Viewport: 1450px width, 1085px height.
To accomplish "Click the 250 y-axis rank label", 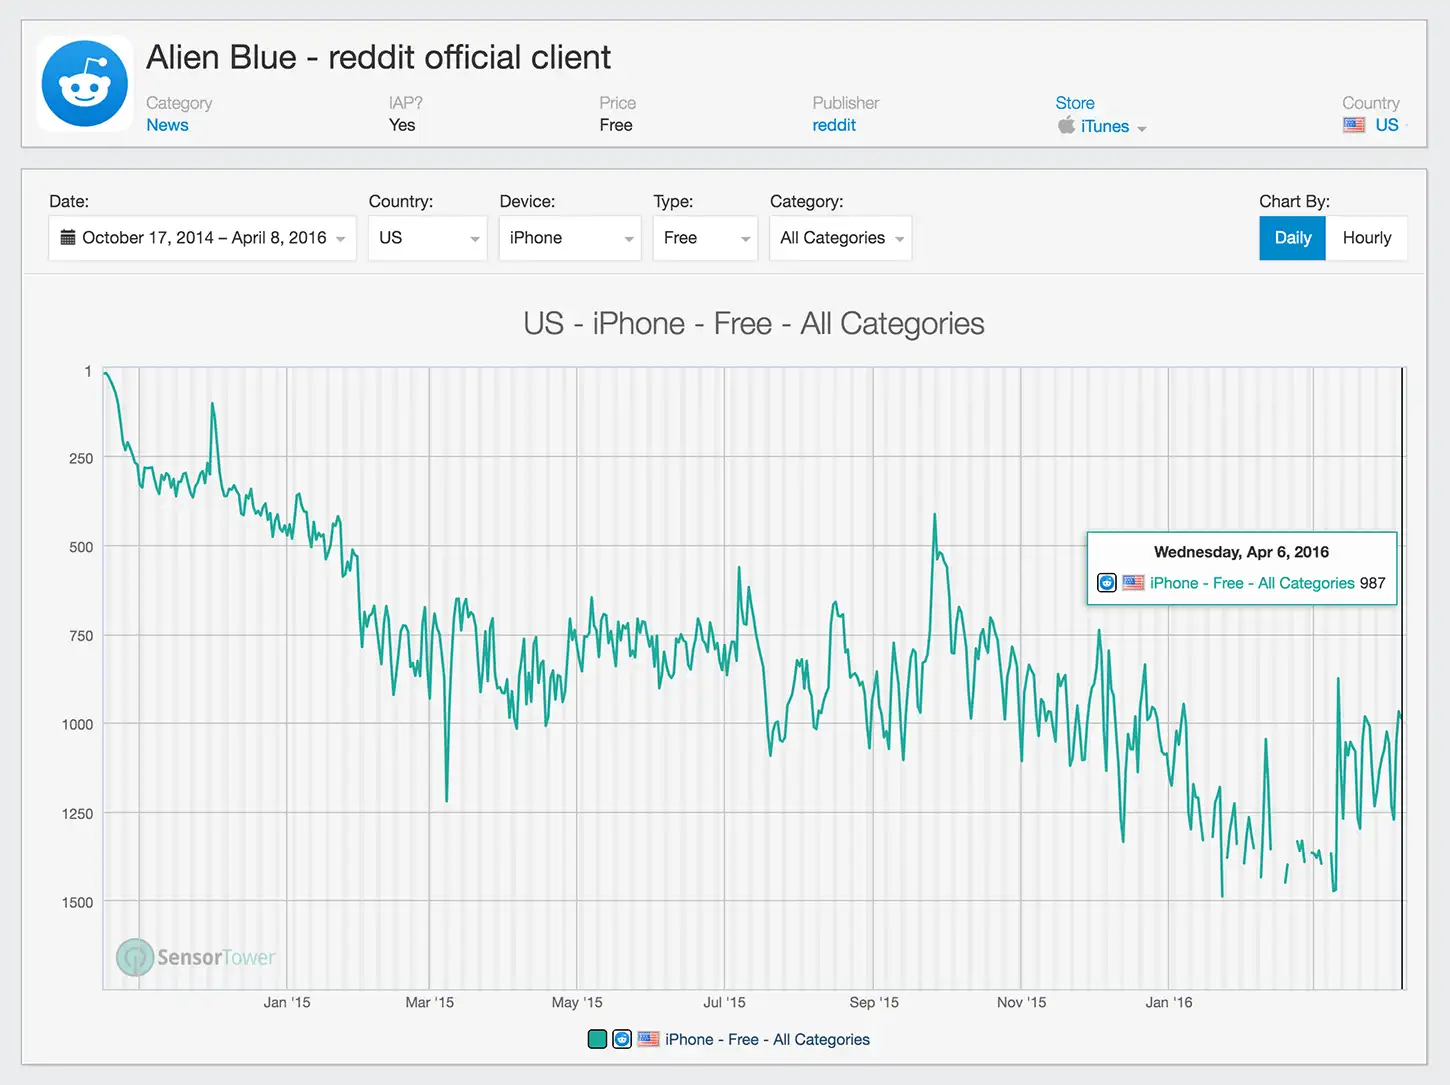I will point(81,458).
